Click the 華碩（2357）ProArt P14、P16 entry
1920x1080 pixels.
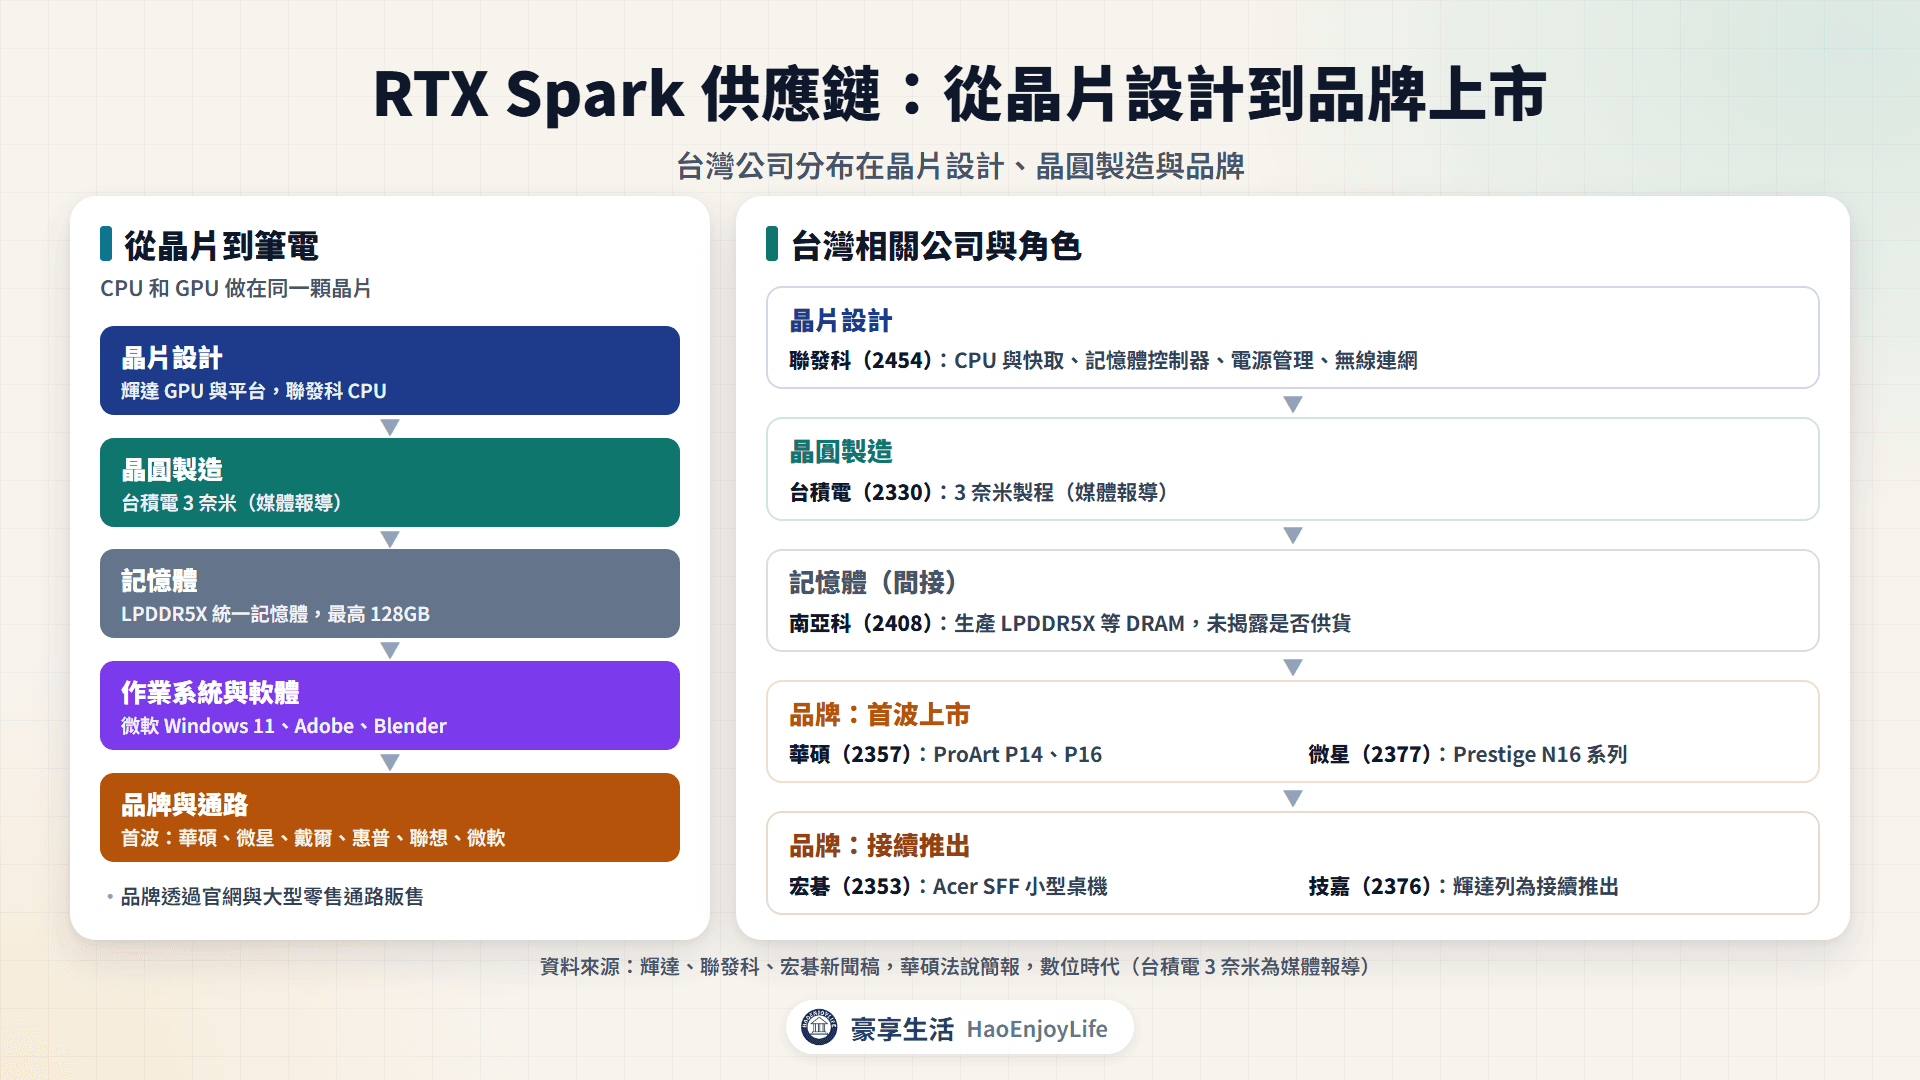[x=946, y=754]
